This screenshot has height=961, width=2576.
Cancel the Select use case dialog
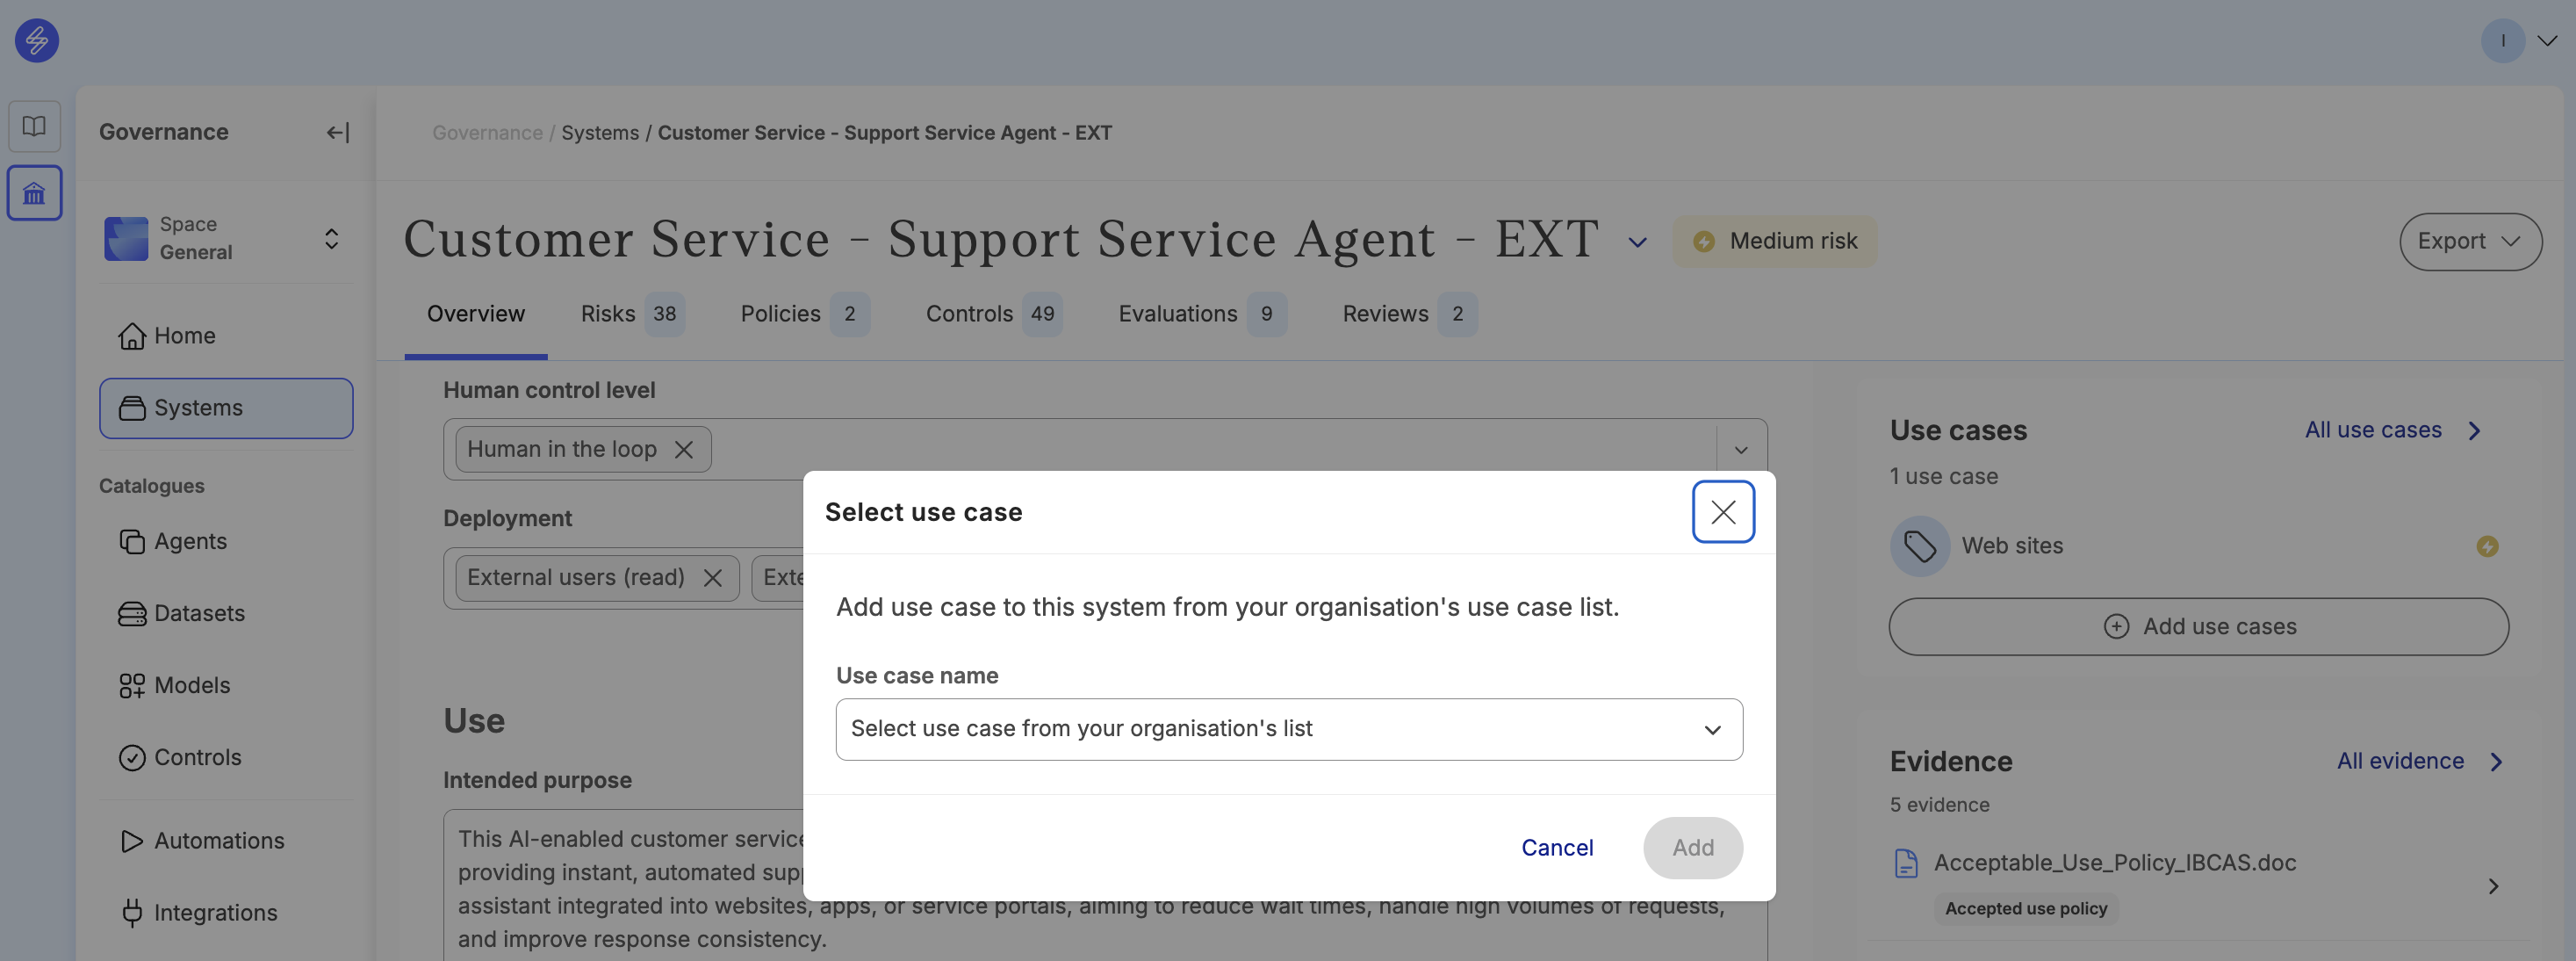pyautogui.click(x=1557, y=848)
